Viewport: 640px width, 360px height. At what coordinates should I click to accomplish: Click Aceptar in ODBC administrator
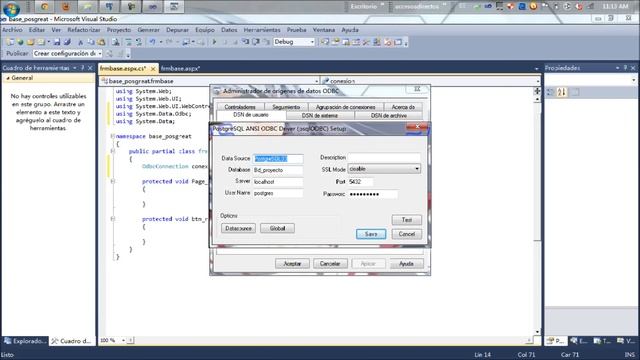pyautogui.click(x=292, y=264)
